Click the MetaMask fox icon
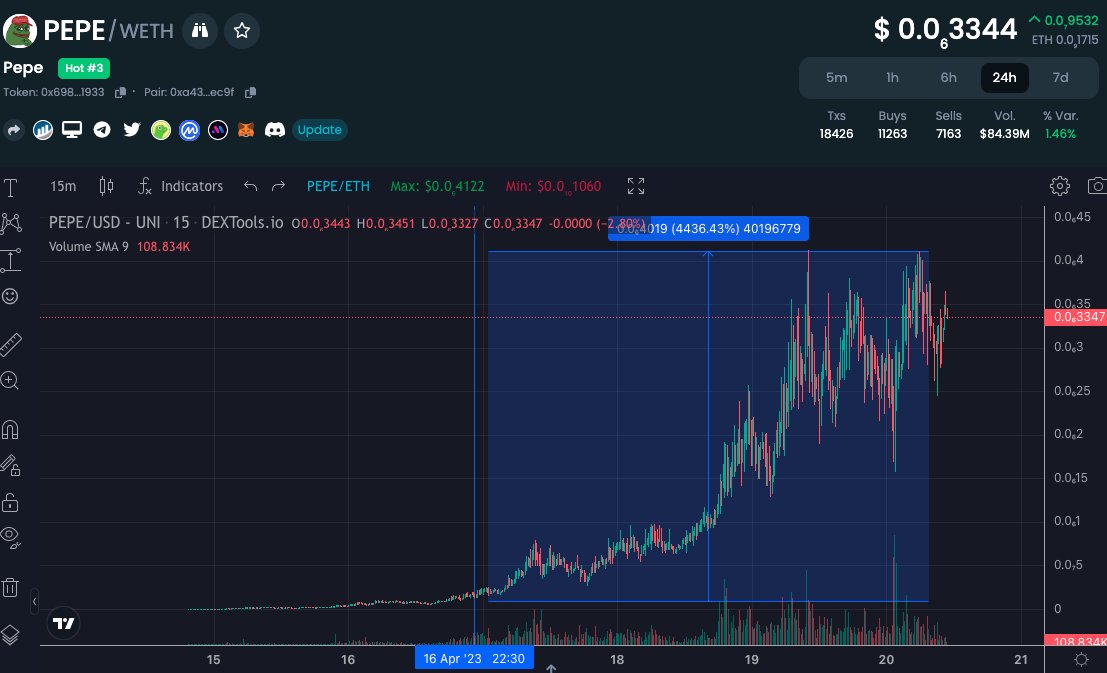This screenshot has width=1107, height=673. (246, 130)
